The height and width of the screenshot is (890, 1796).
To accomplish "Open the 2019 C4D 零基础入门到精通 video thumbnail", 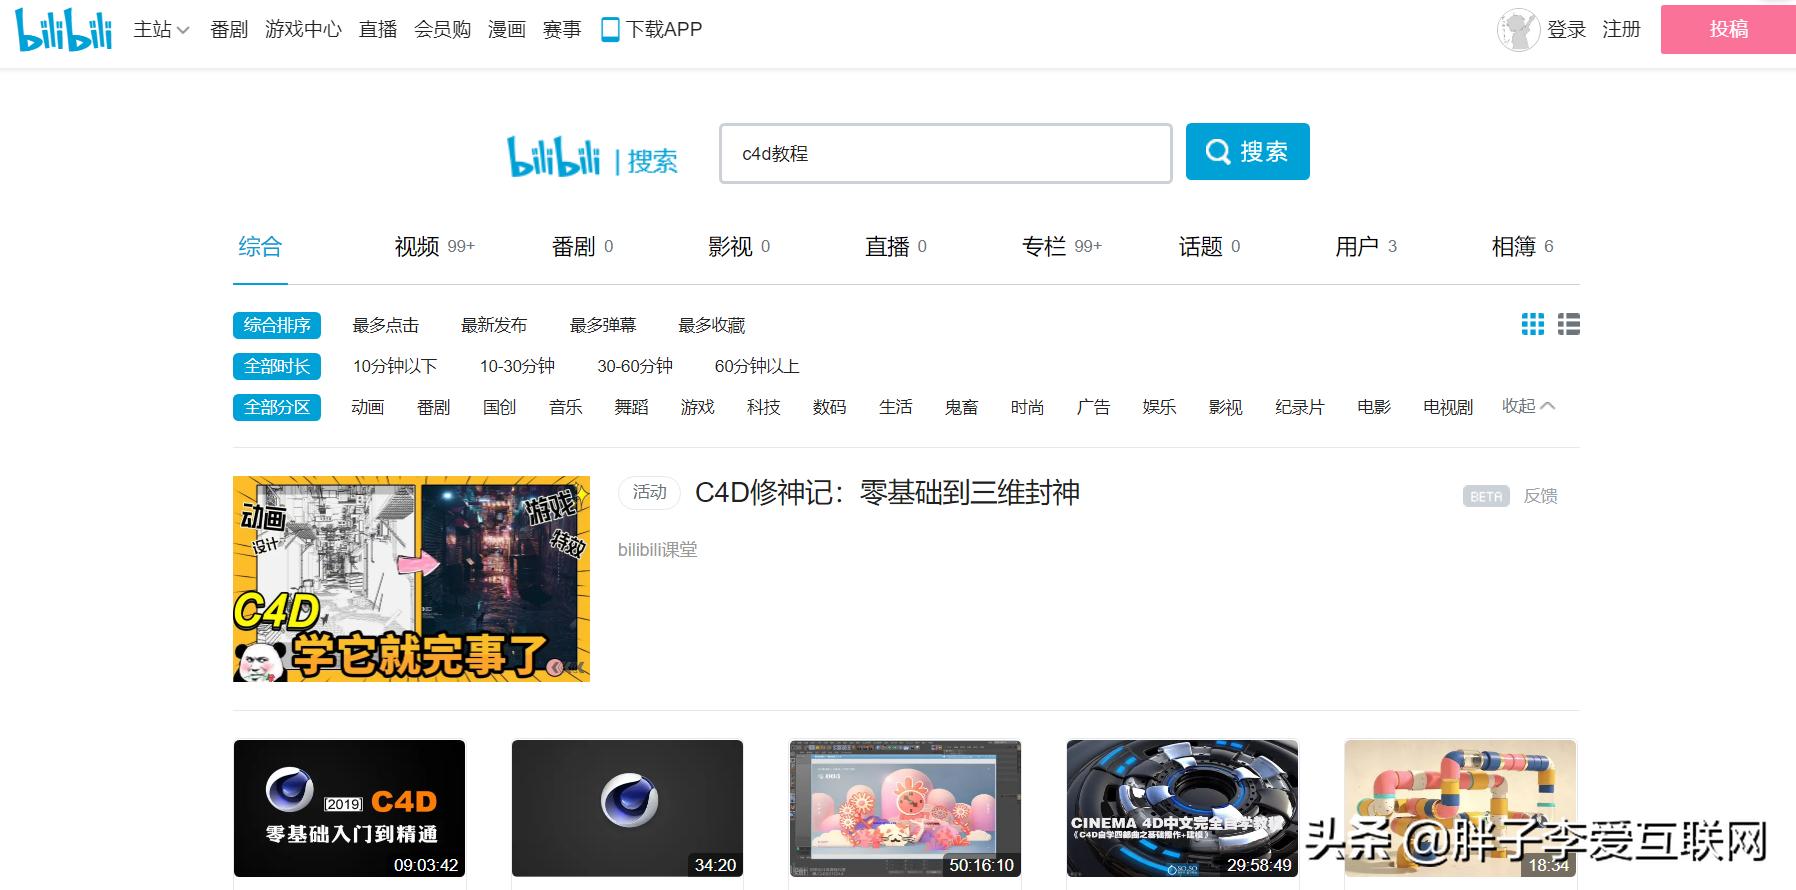I will click(349, 808).
